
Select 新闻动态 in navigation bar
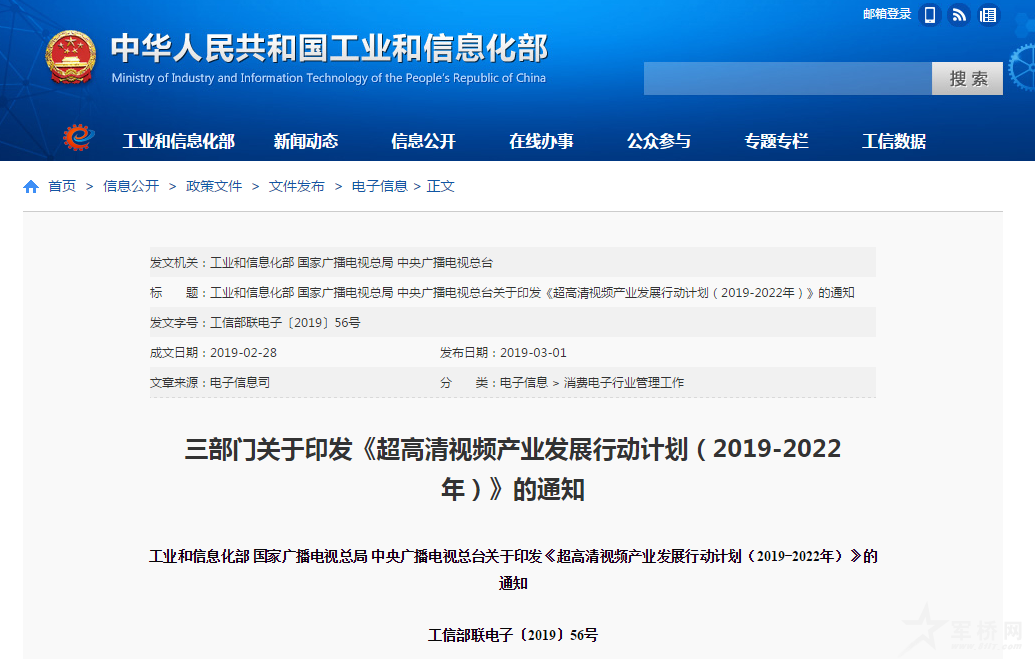(x=306, y=141)
